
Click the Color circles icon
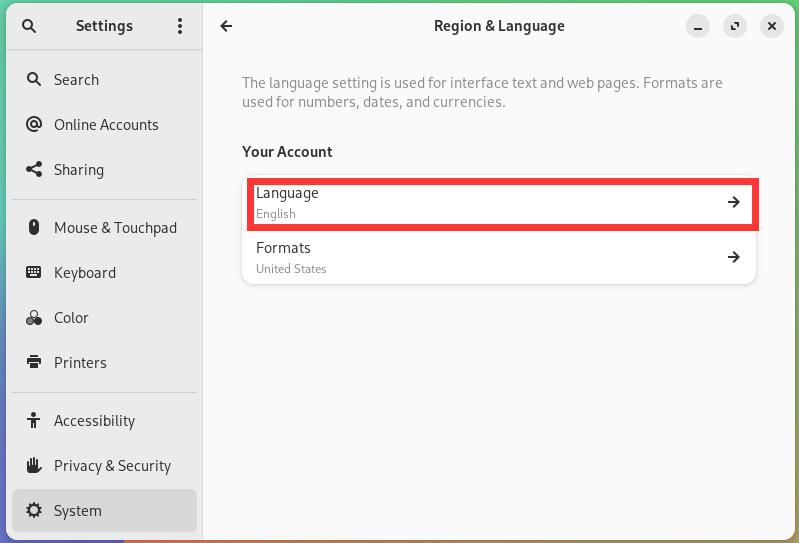point(34,318)
